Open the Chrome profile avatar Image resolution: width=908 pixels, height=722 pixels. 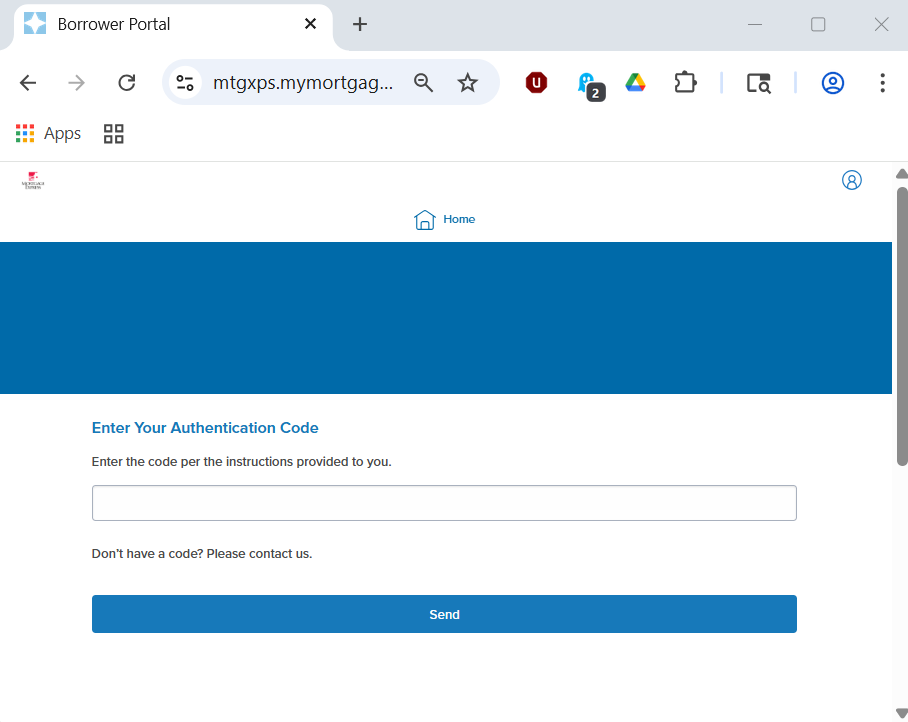click(832, 83)
